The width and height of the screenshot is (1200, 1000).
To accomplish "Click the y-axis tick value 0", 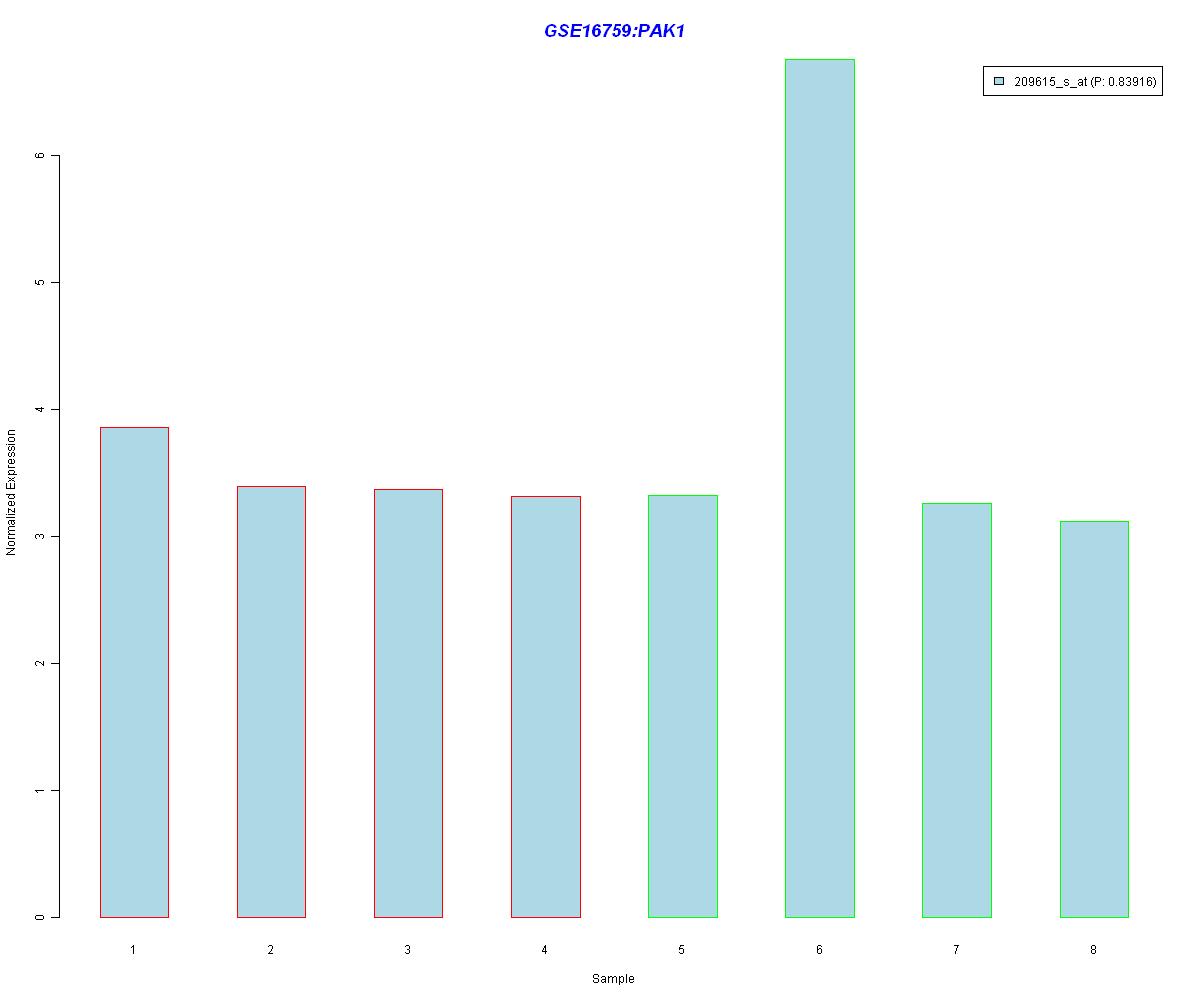I will coord(40,917).
